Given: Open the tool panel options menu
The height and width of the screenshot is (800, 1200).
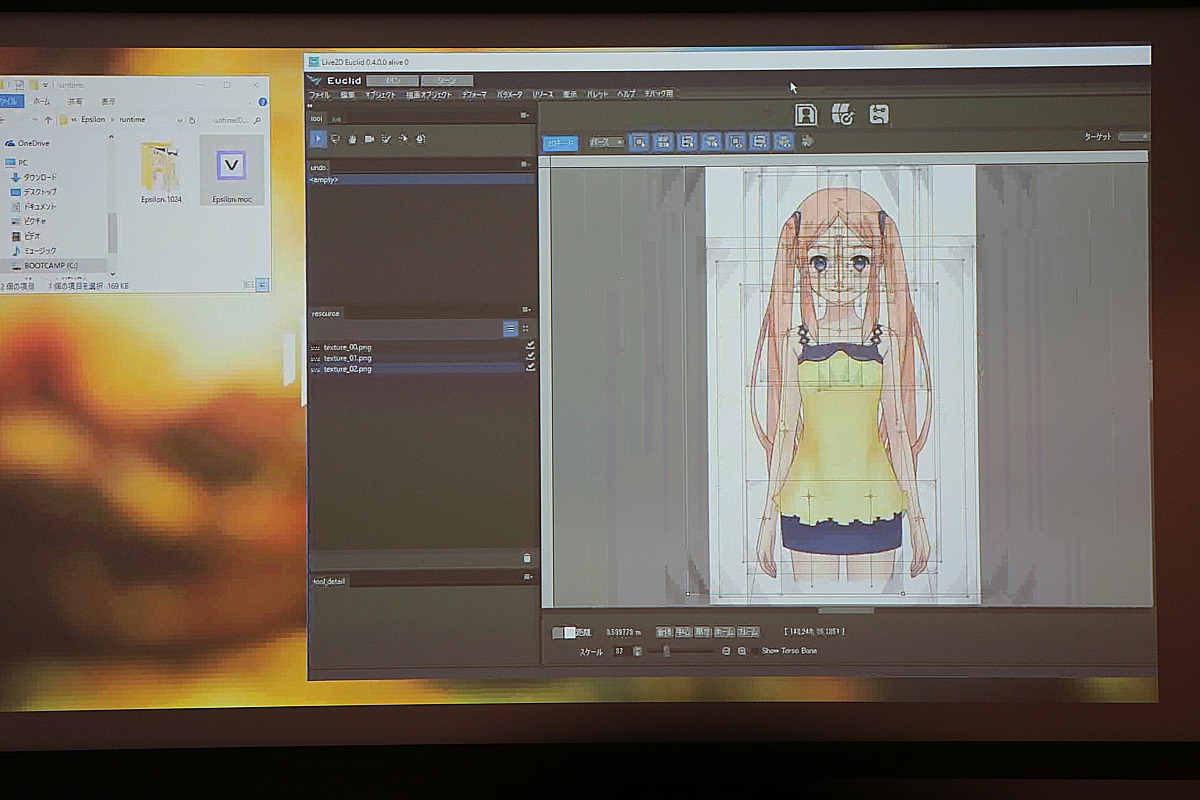Looking at the screenshot, I should pos(525,116).
